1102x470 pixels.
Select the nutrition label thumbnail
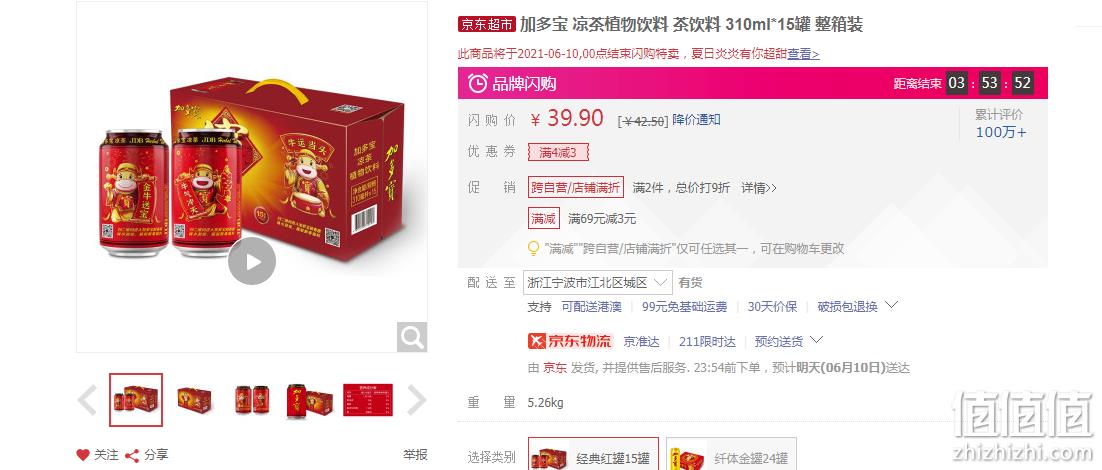368,400
